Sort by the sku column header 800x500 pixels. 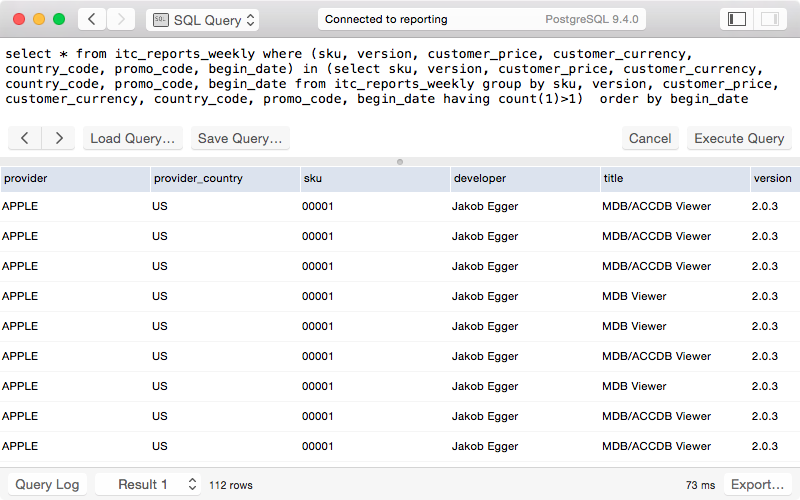click(x=375, y=179)
